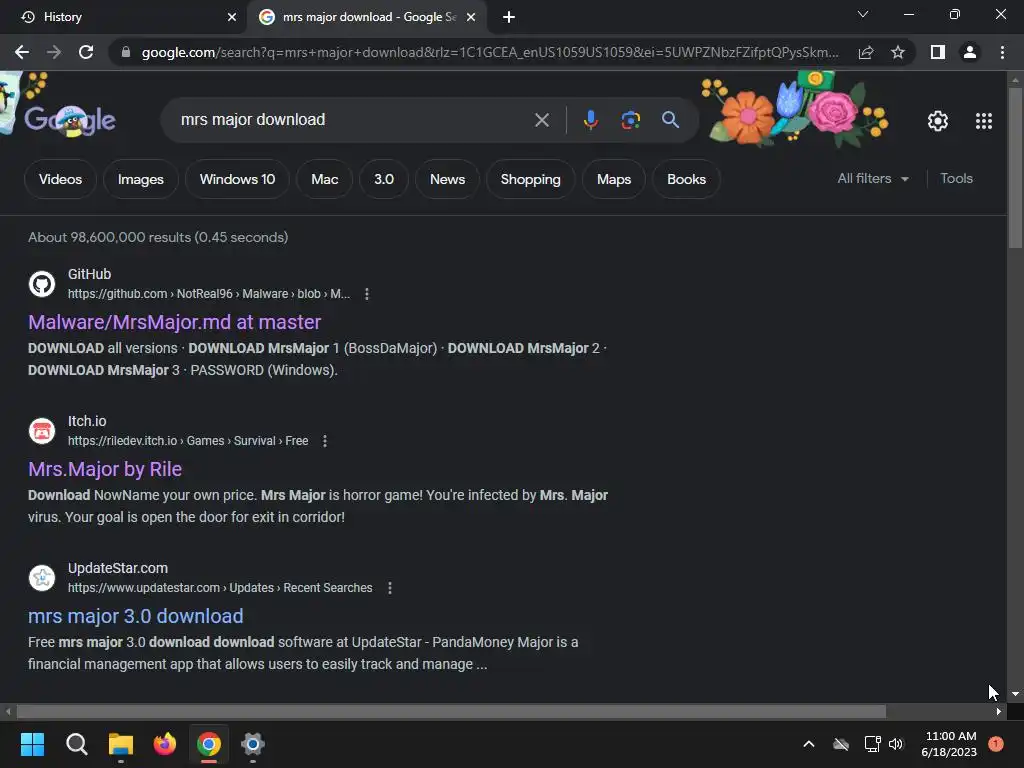The height and width of the screenshot is (768, 1024).
Task: Search by image with Google Lens
Action: click(630, 120)
